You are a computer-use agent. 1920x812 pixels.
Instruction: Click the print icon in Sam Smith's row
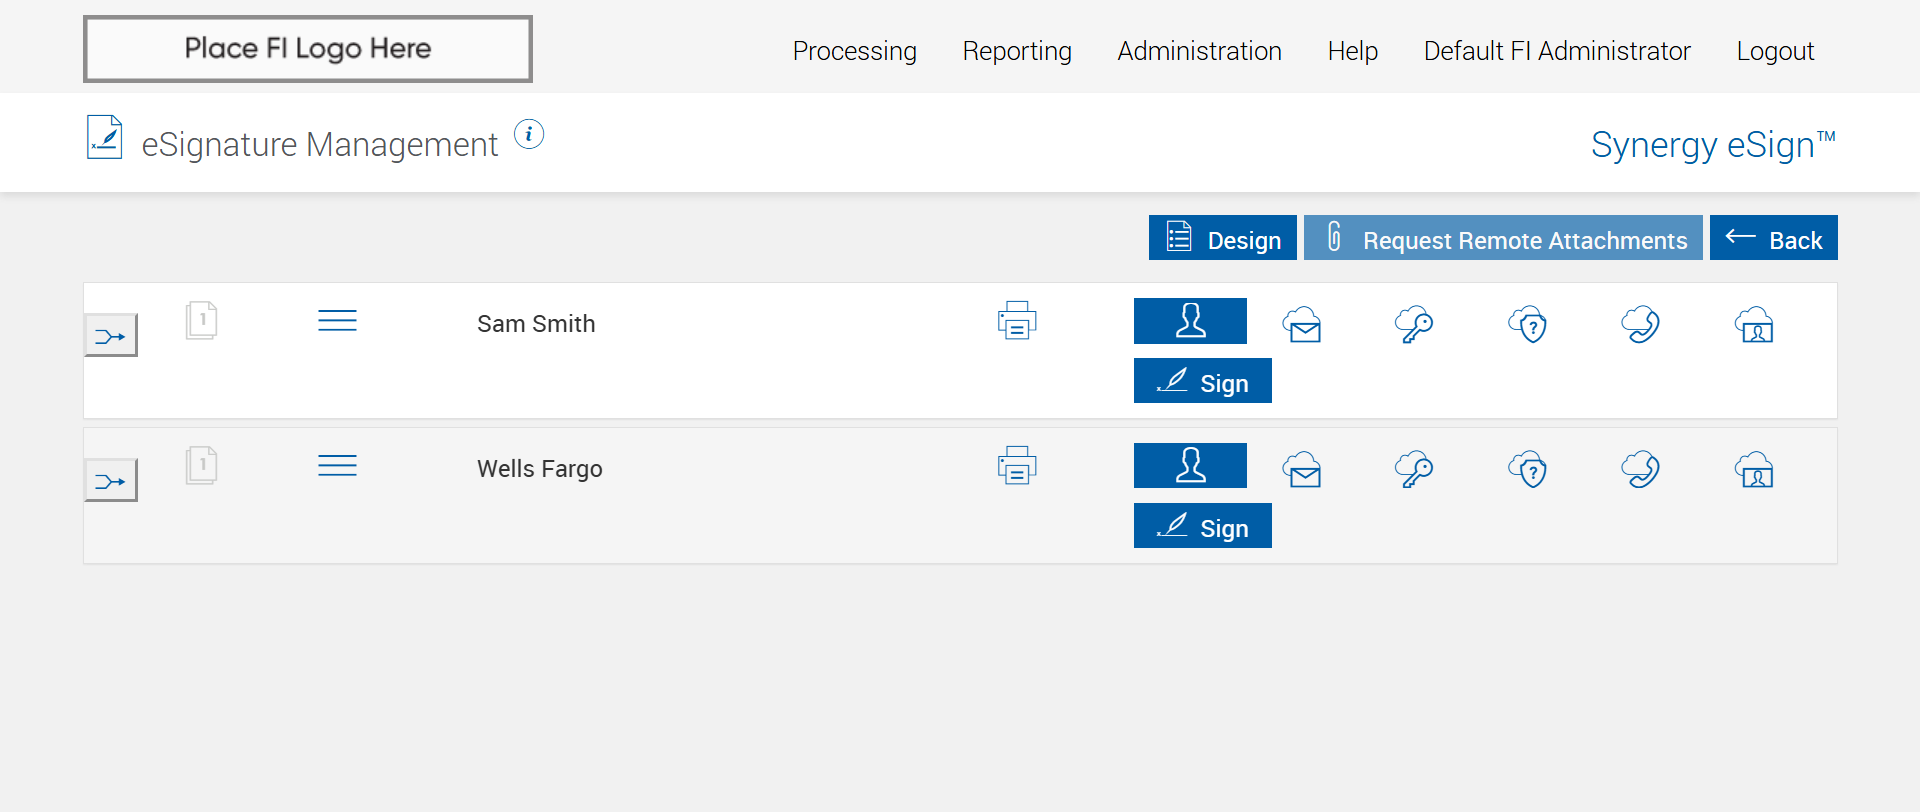1017,321
